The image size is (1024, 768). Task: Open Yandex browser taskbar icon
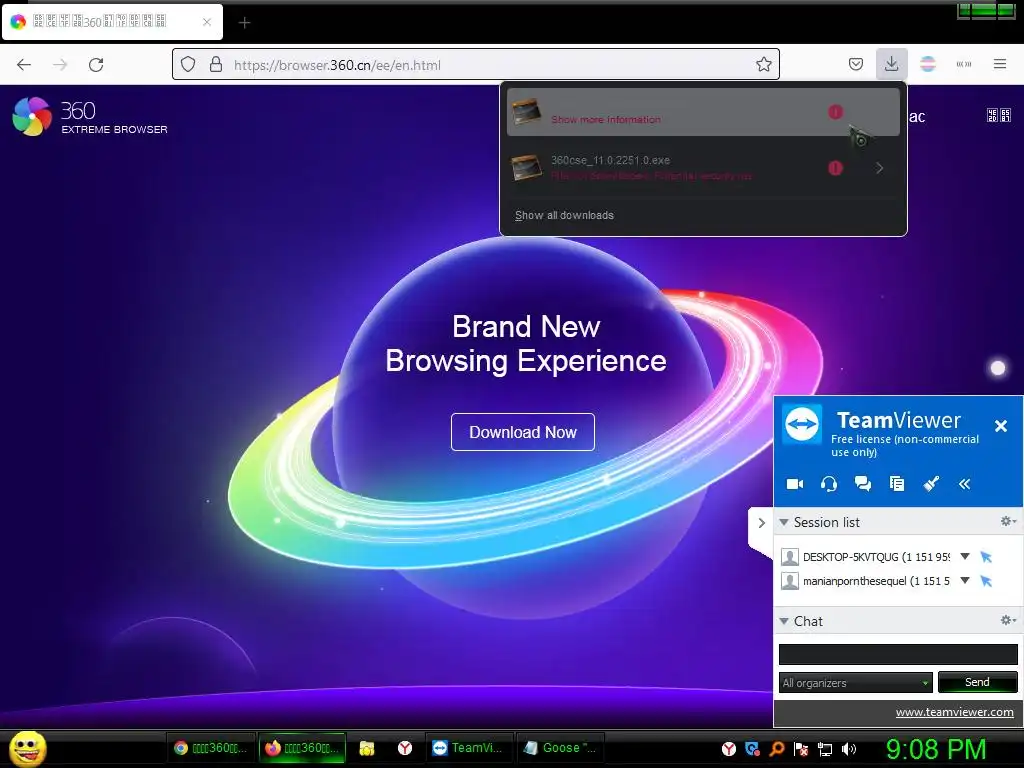pyautogui.click(x=405, y=748)
